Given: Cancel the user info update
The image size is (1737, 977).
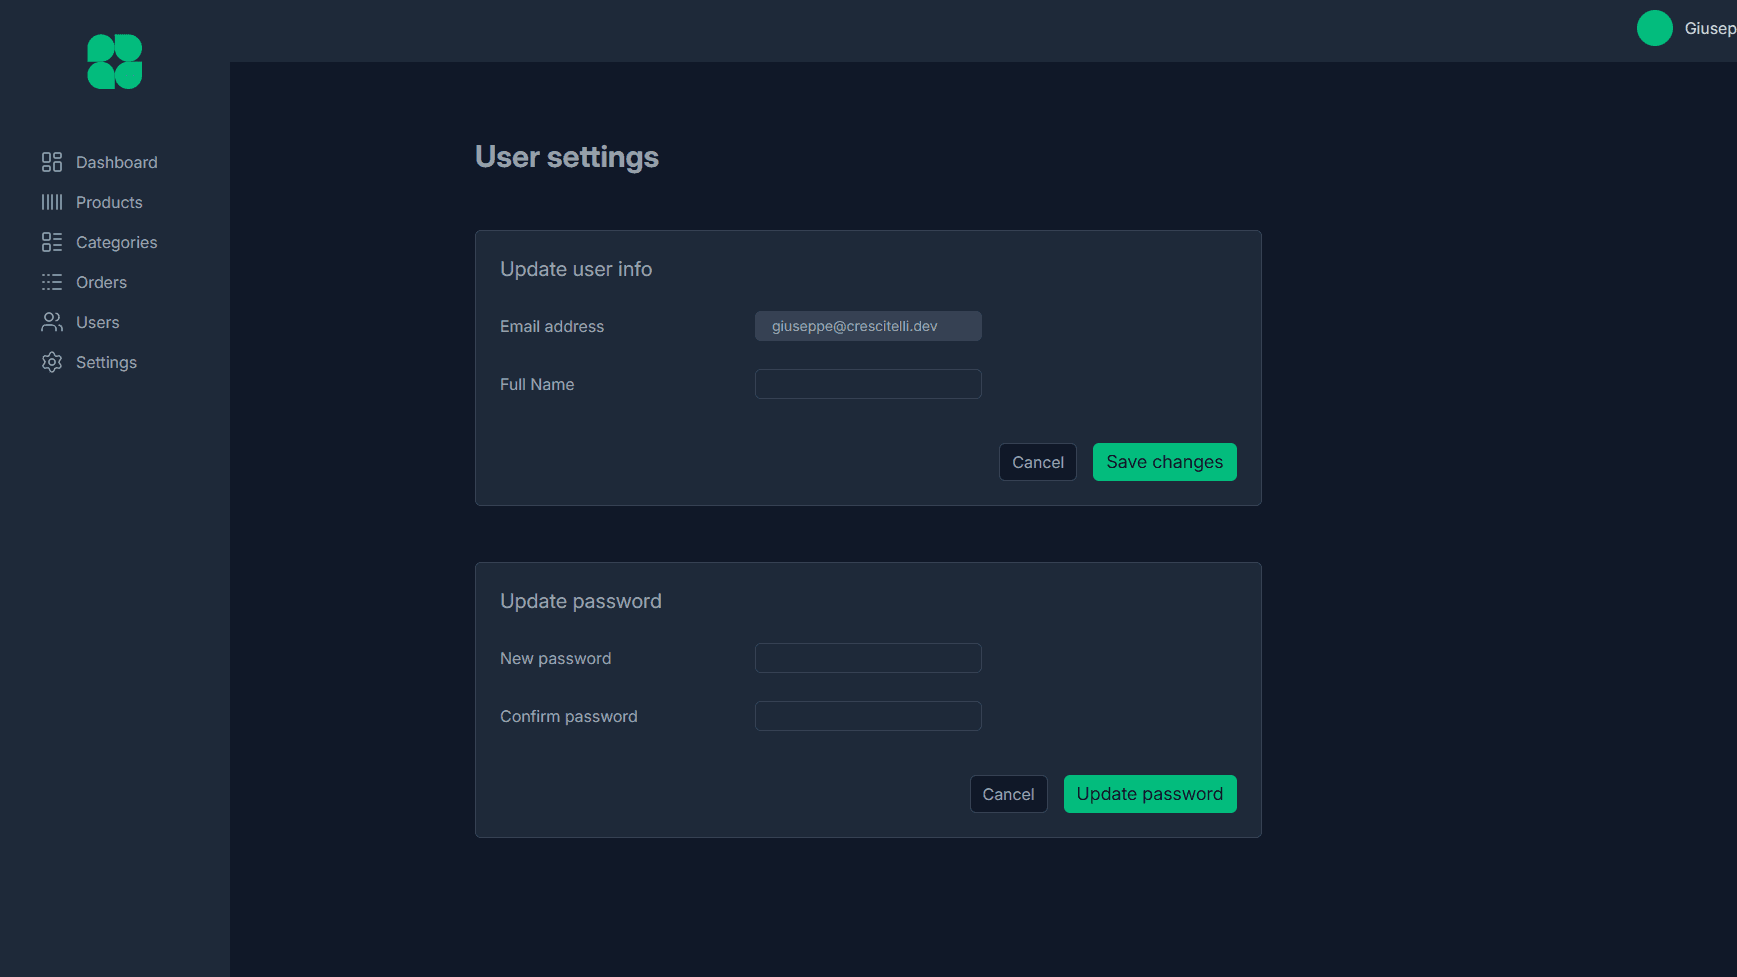Looking at the screenshot, I should (x=1037, y=461).
